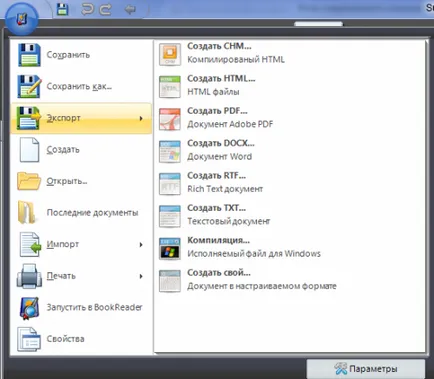Screen dimensions: 434x379
Task: Expand the Экспорт submenu arrow
Action: (141, 118)
